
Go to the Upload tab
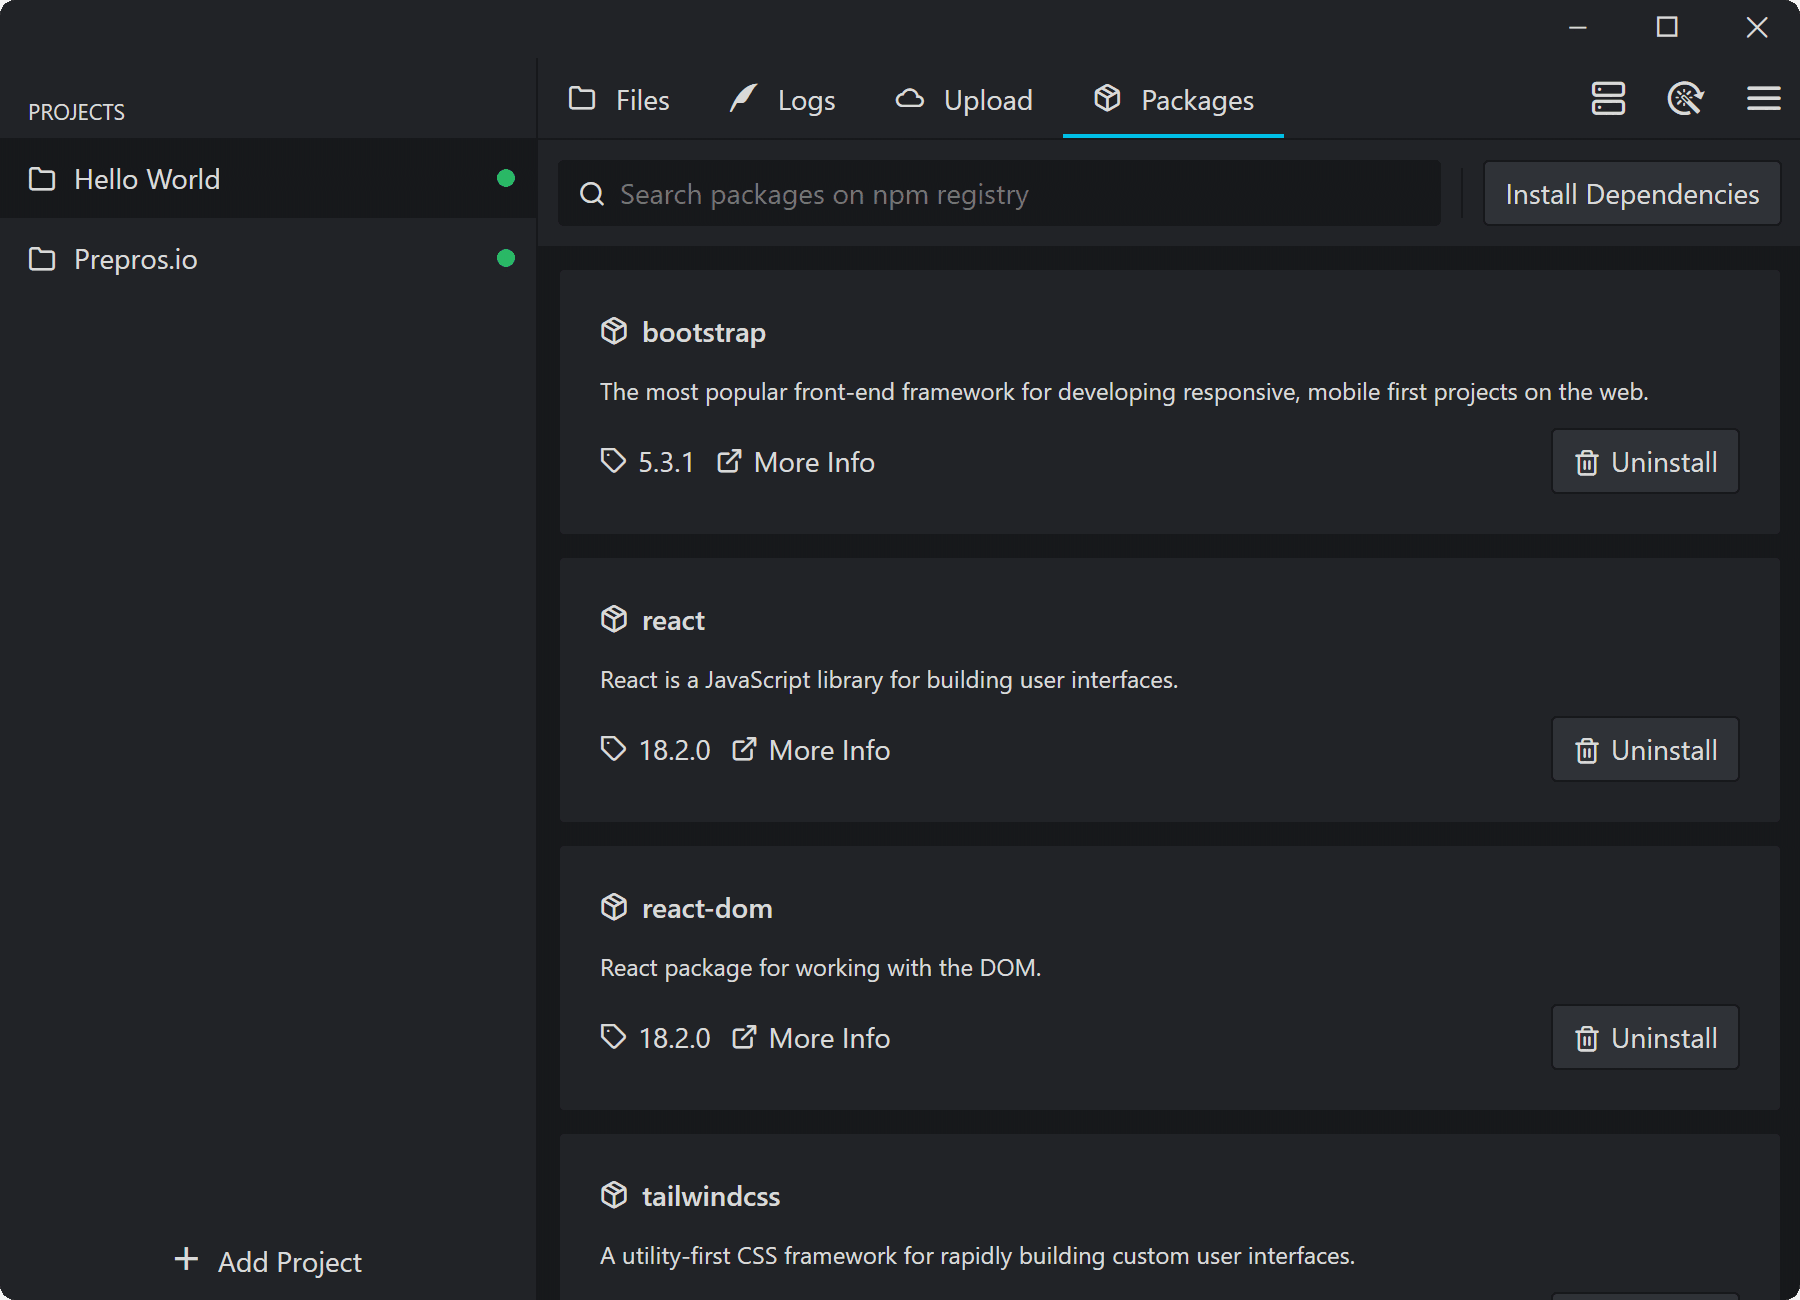pyautogui.click(x=964, y=100)
